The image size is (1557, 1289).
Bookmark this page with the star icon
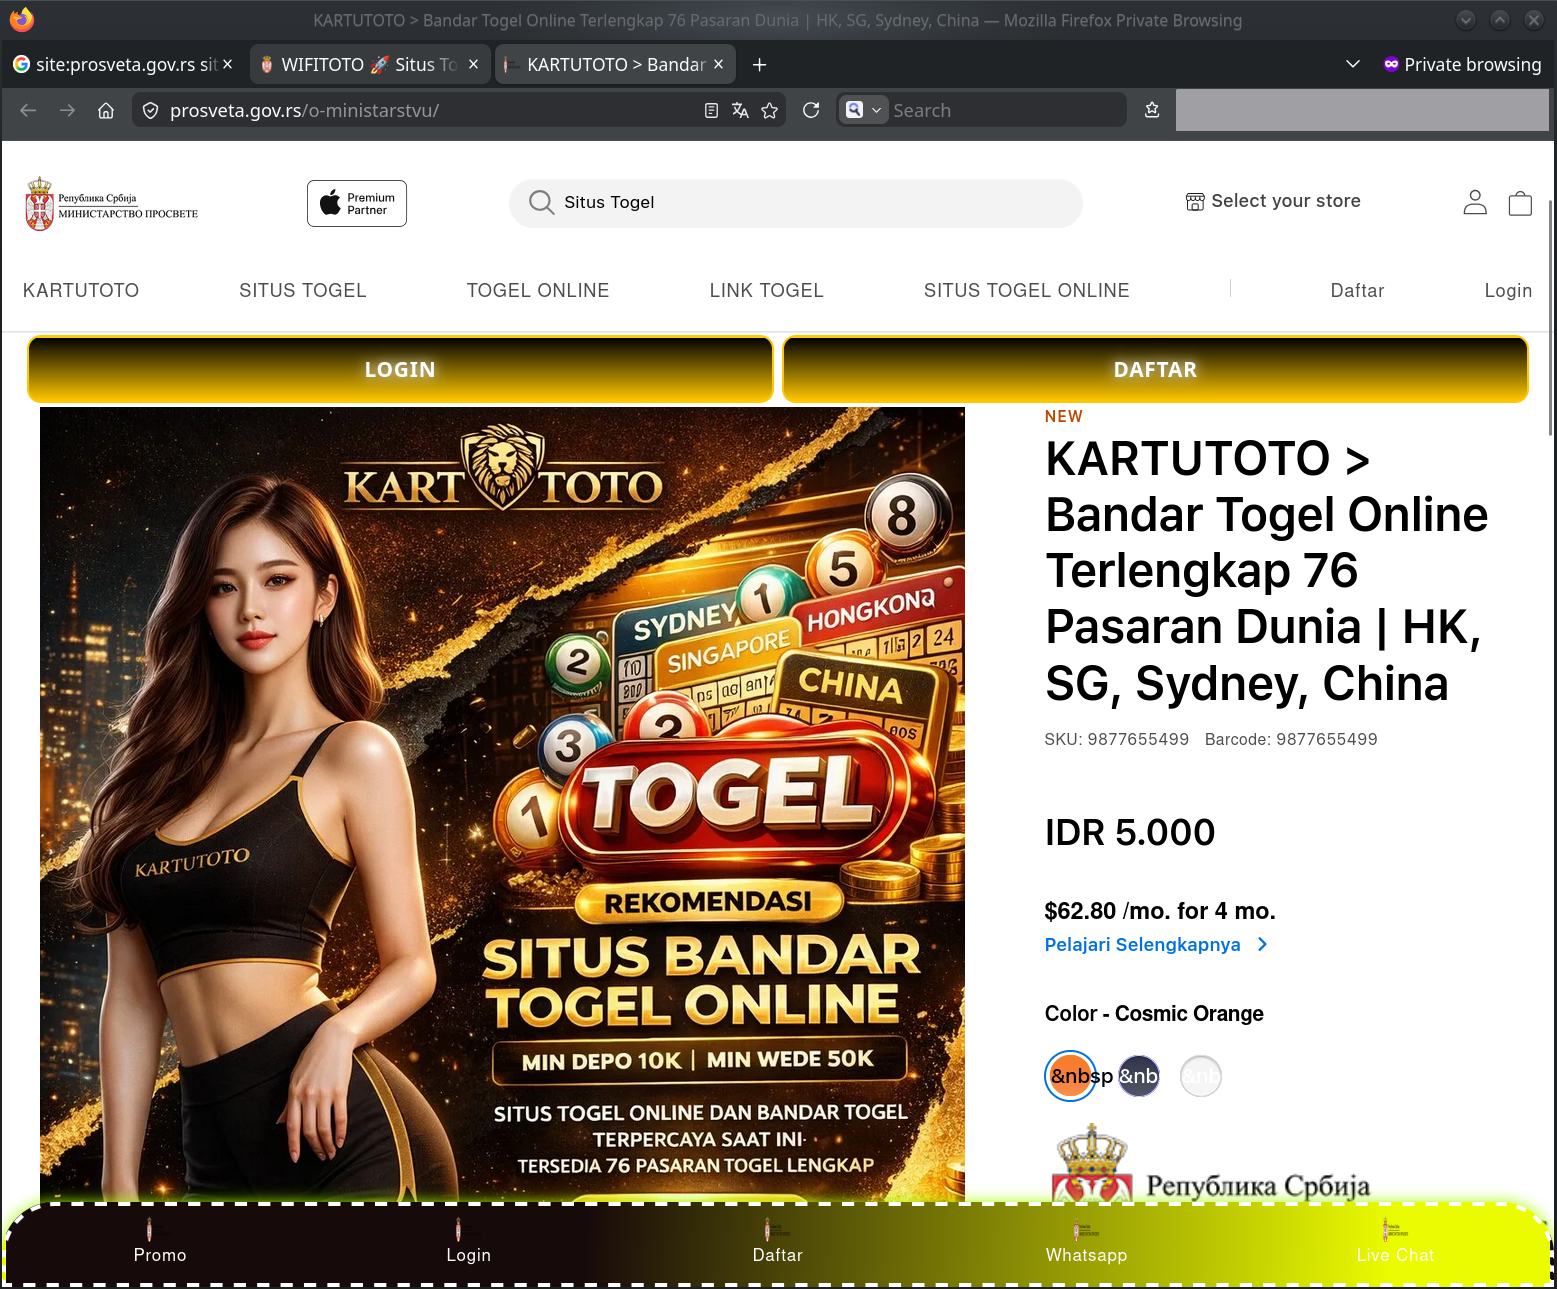pyautogui.click(x=769, y=110)
